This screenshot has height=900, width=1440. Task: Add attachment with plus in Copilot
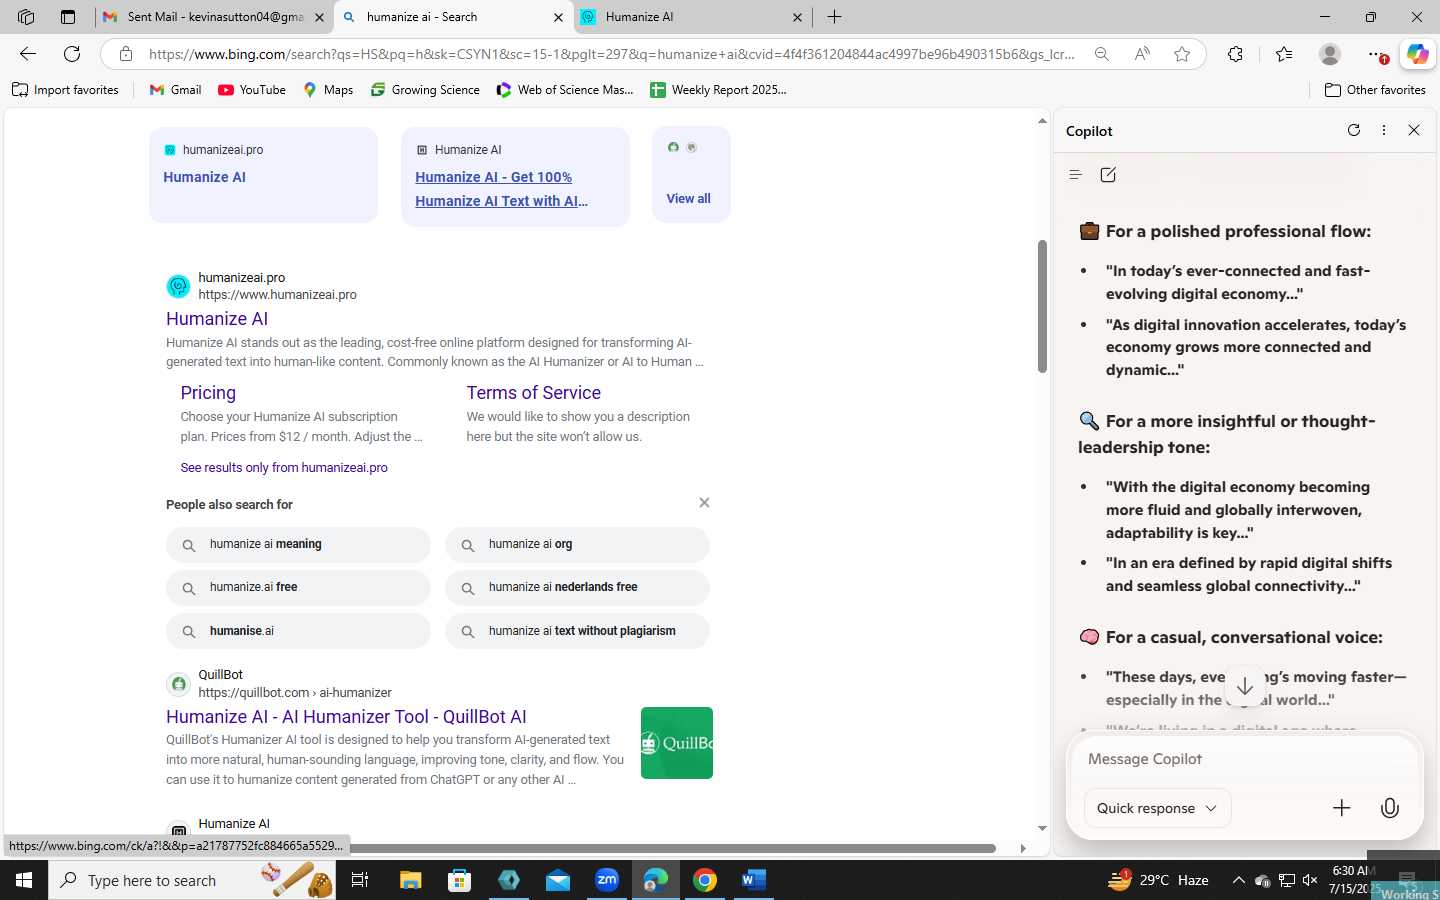1342,808
